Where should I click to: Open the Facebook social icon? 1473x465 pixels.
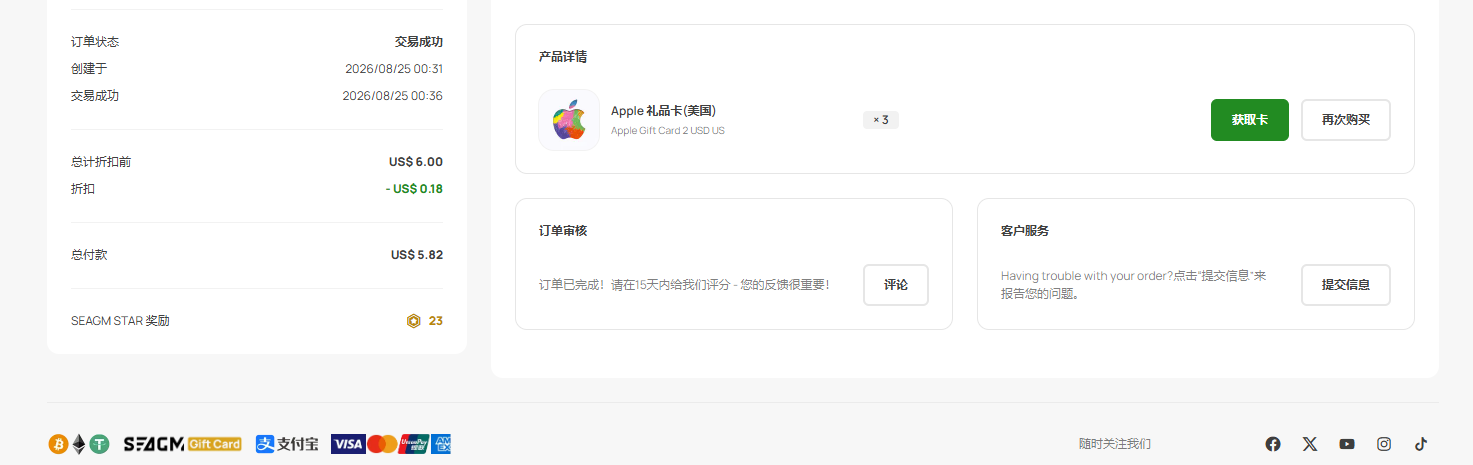1273,444
